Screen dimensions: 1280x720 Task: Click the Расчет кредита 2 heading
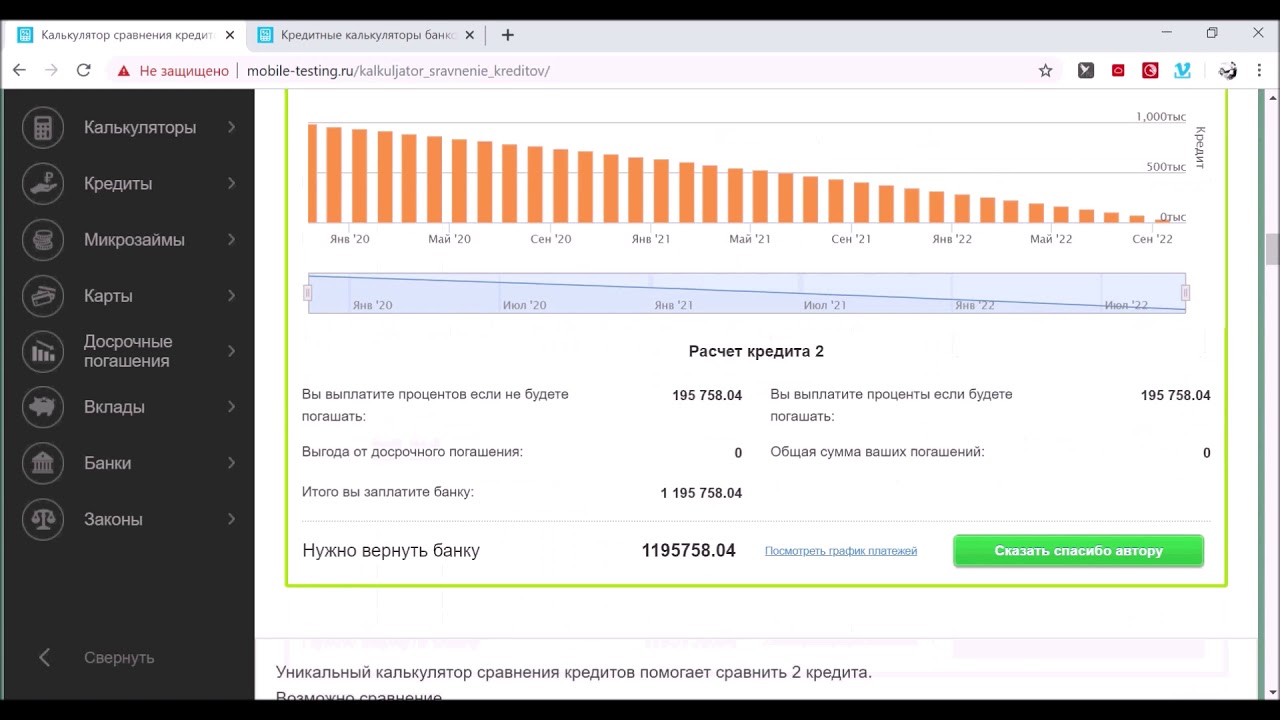point(756,351)
